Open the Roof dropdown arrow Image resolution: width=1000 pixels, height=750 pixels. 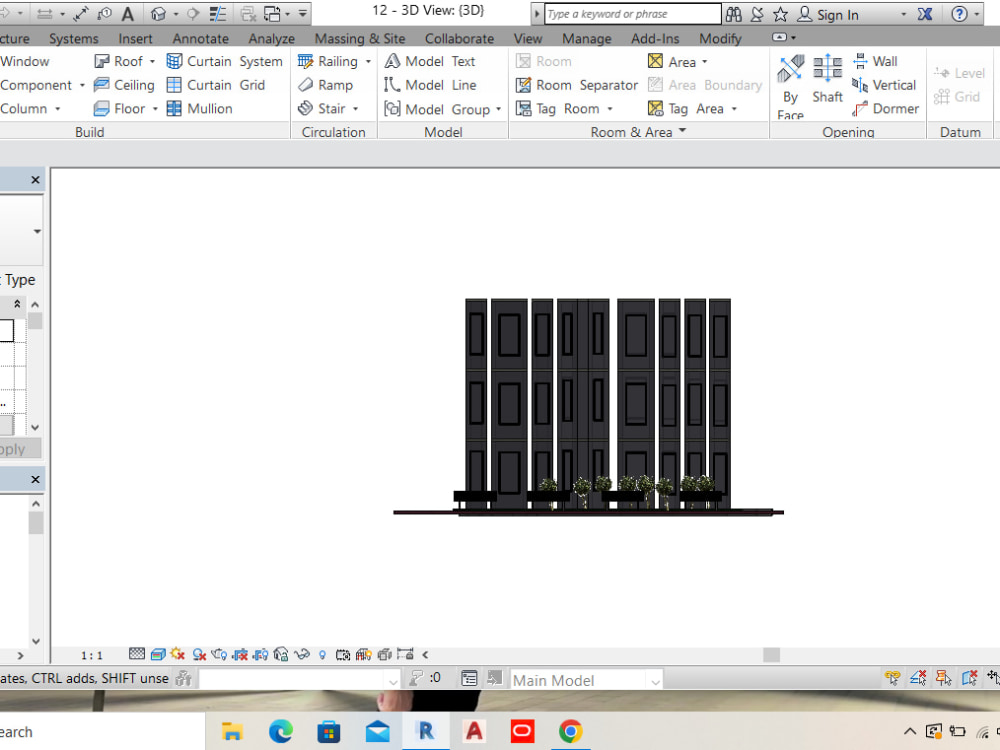pos(151,61)
